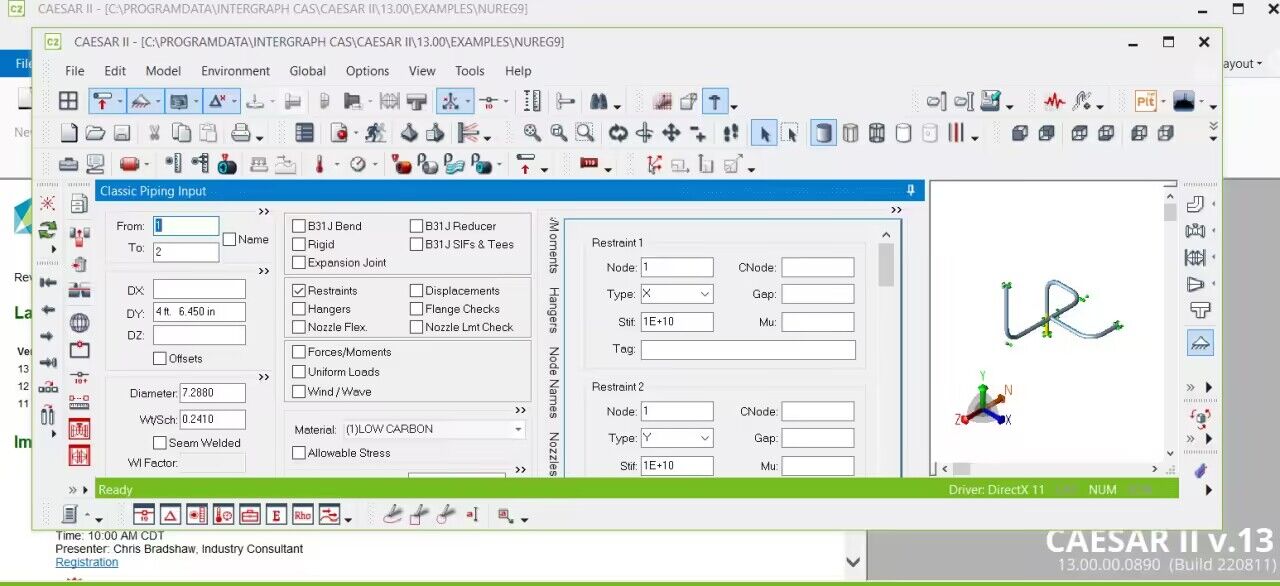The width and height of the screenshot is (1280, 586).
Task: Expand the chevron above the DX field
Action: [264, 271]
